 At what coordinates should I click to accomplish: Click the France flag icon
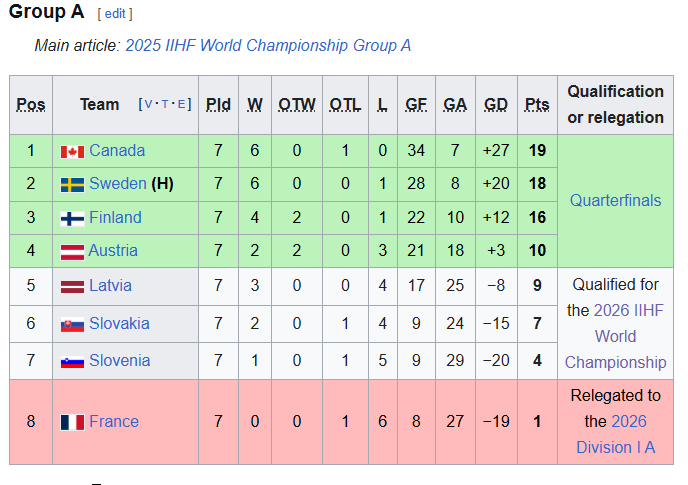click(72, 422)
